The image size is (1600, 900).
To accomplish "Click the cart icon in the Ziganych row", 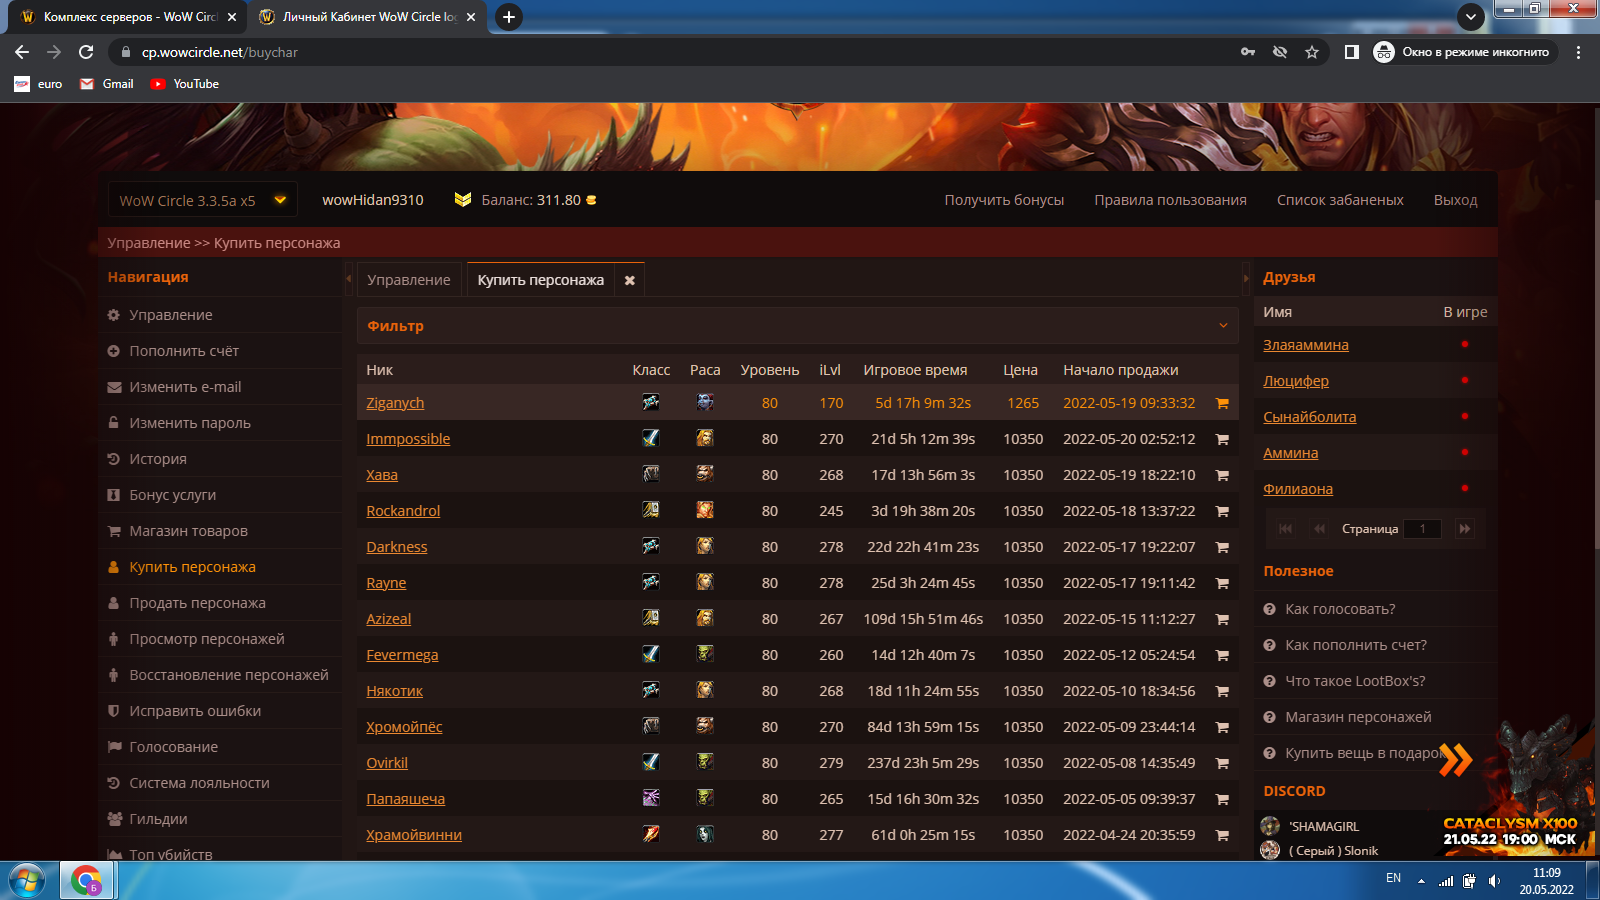I will point(1221,403).
